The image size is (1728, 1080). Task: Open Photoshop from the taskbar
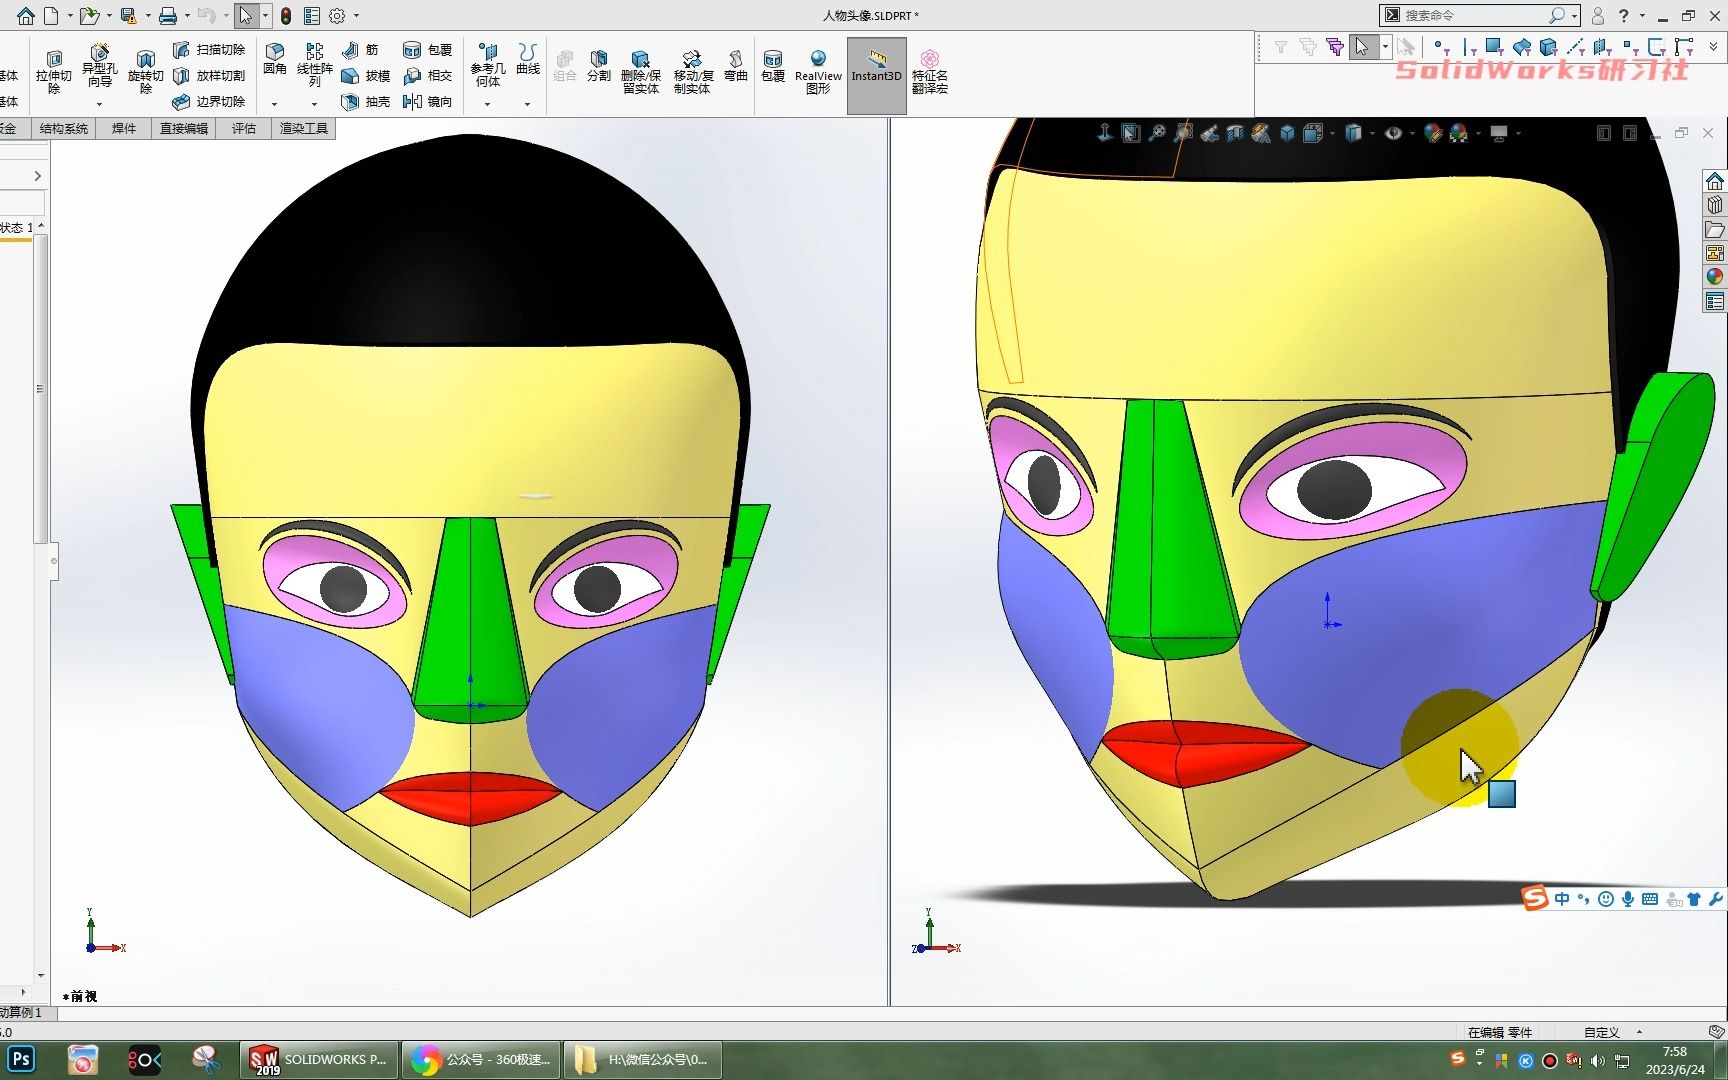tap(21, 1059)
